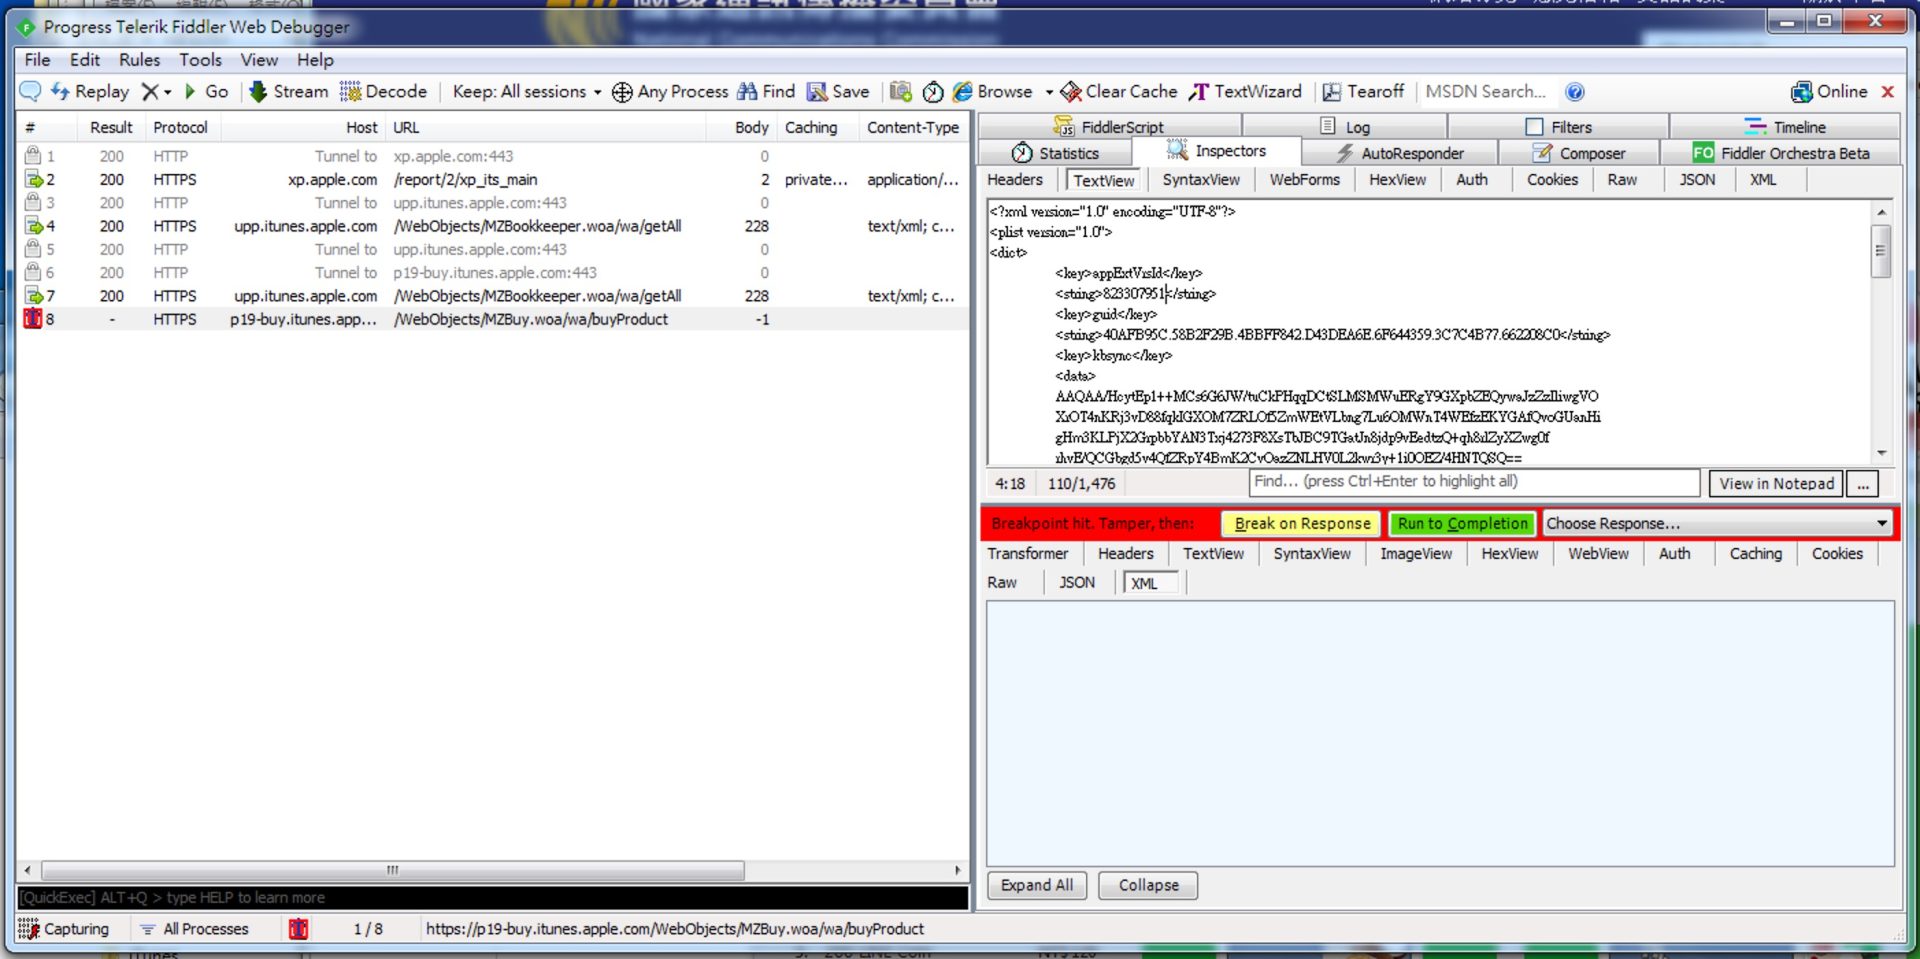Click the Replay toolbar button
This screenshot has height=959, width=1920.
click(x=90, y=92)
